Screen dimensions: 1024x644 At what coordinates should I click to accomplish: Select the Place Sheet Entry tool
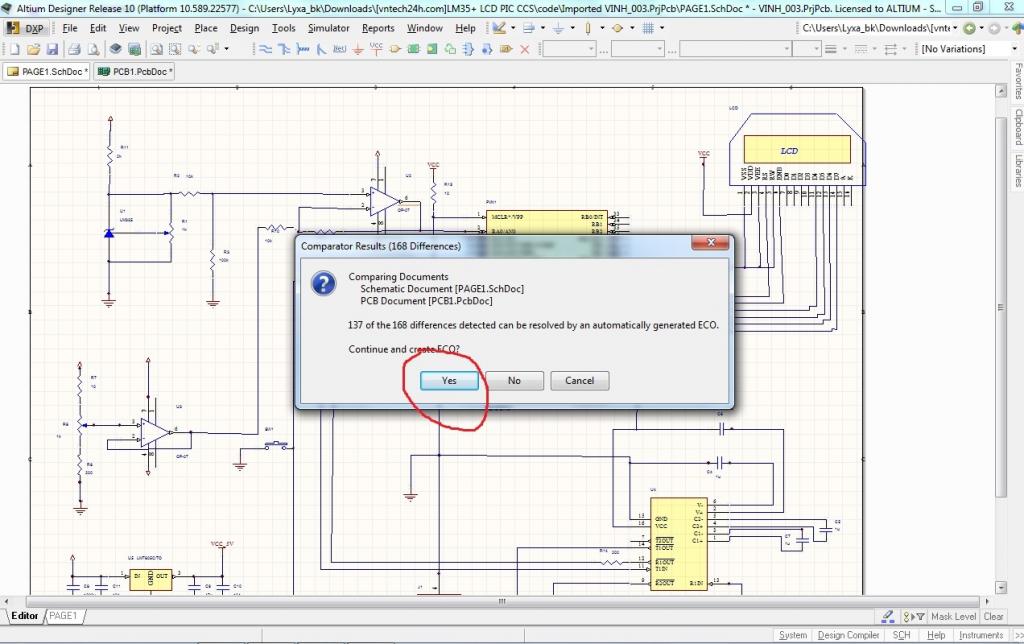tap(432, 49)
